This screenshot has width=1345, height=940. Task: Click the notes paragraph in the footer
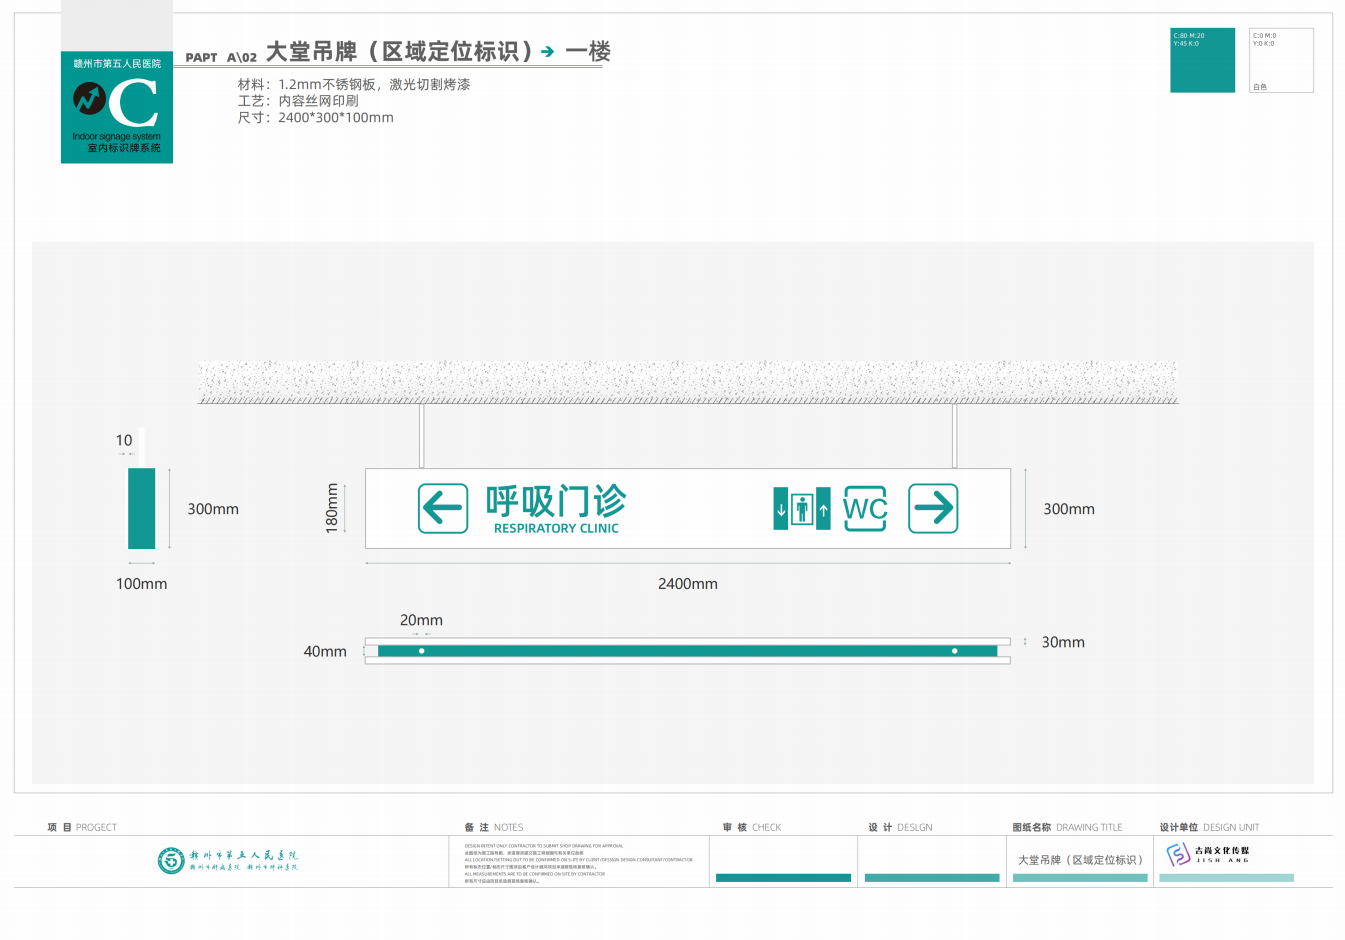coord(578,863)
